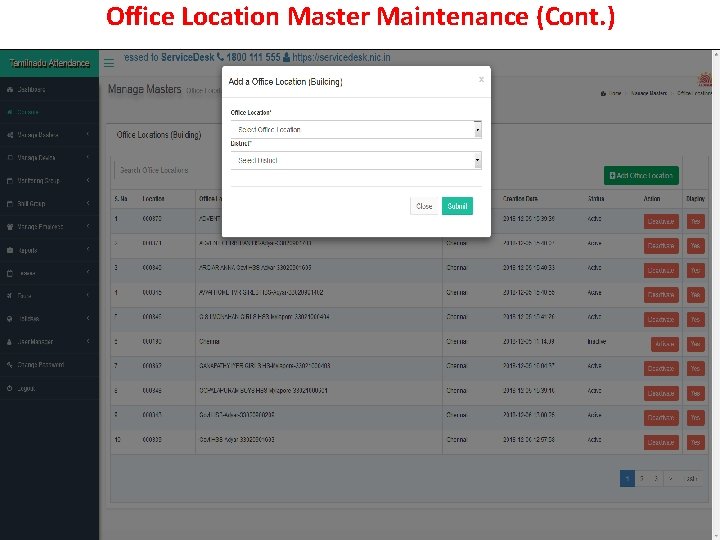Toggle Display Yes for row 1

click(x=696, y=221)
